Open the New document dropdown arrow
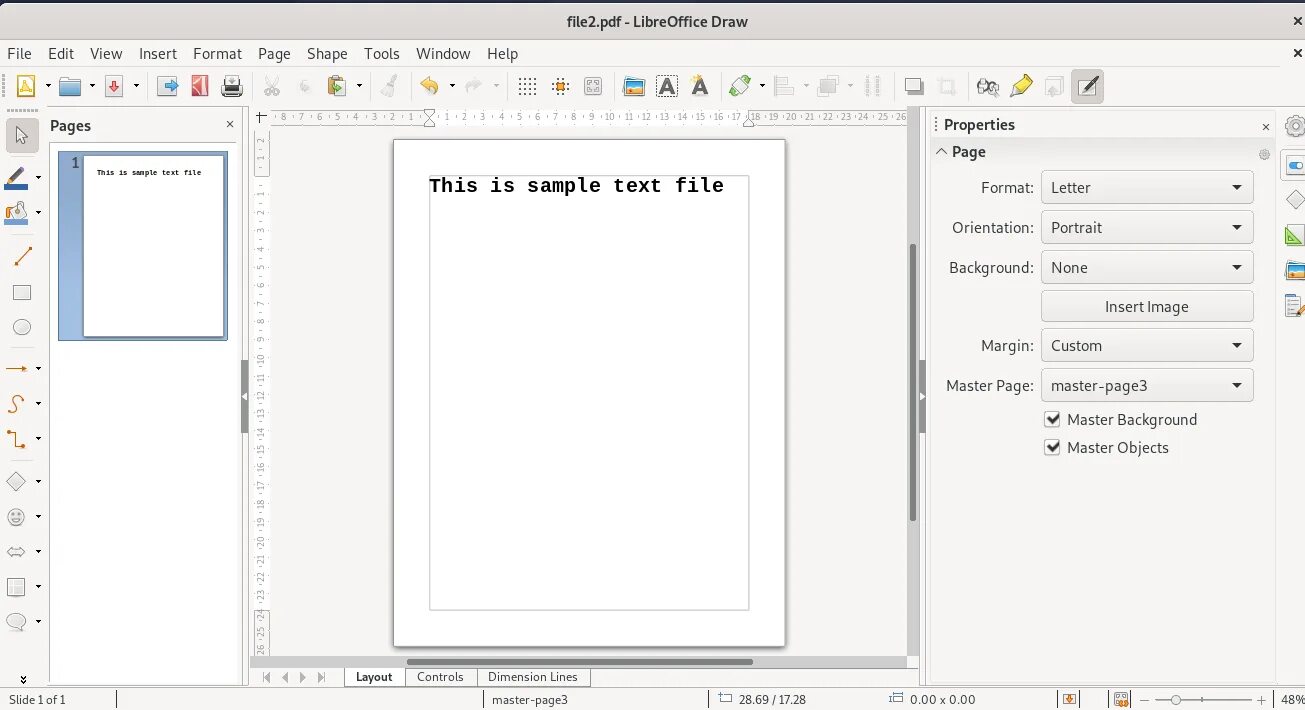 click(47, 86)
